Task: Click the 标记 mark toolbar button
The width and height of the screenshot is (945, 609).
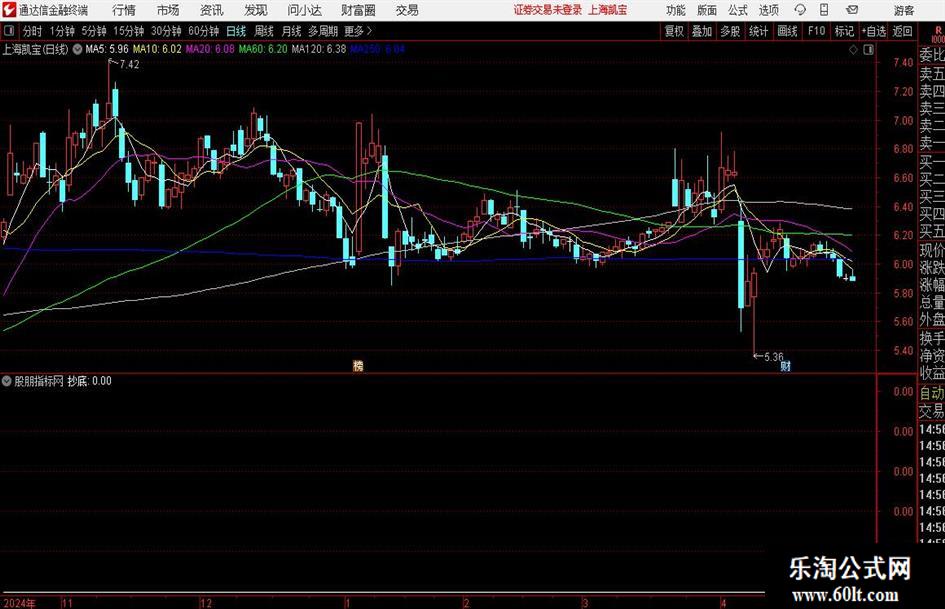Action: click(844, 31)
